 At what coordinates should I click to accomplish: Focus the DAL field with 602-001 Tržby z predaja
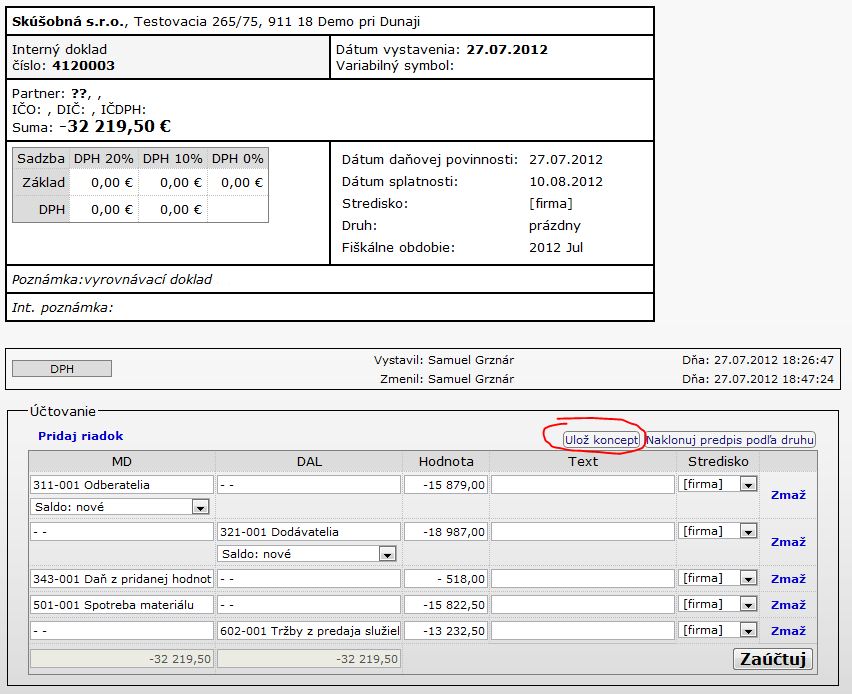coord(309,631)
